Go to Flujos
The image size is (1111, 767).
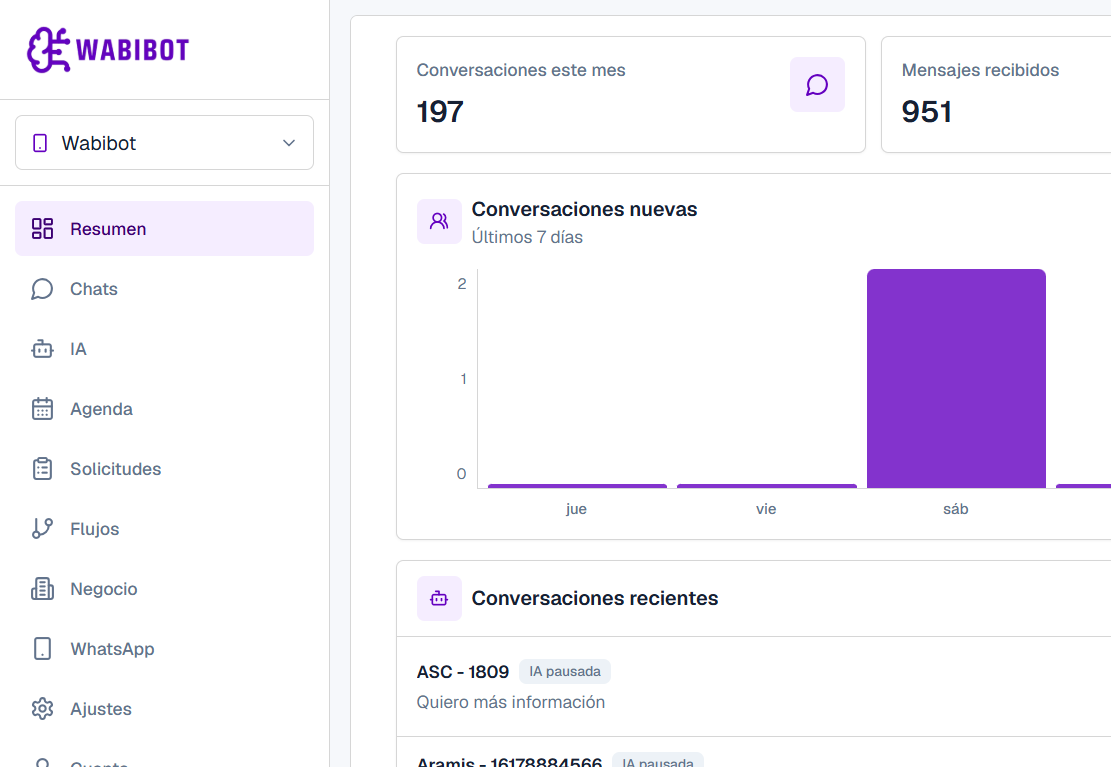pyautogui.click(x=164, y=529)
